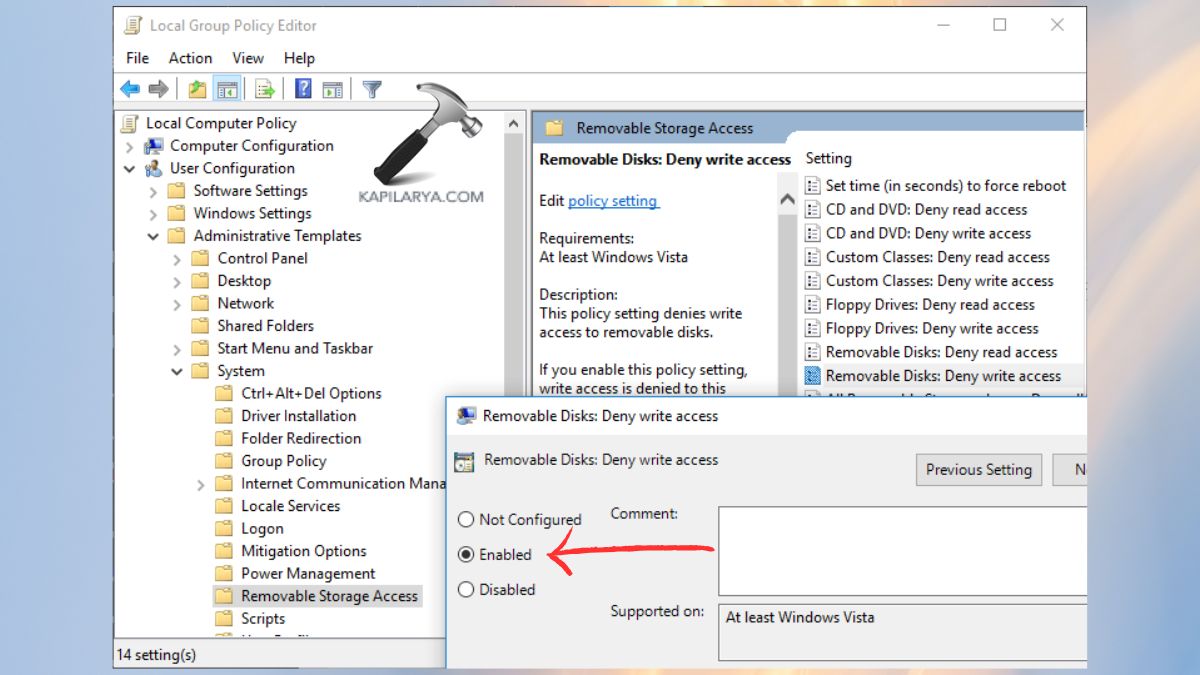This screenshot has height=675, width=1200.
Task: Toggle the Show/Hide Action Pane icon
Action: [x=333, y=89]
